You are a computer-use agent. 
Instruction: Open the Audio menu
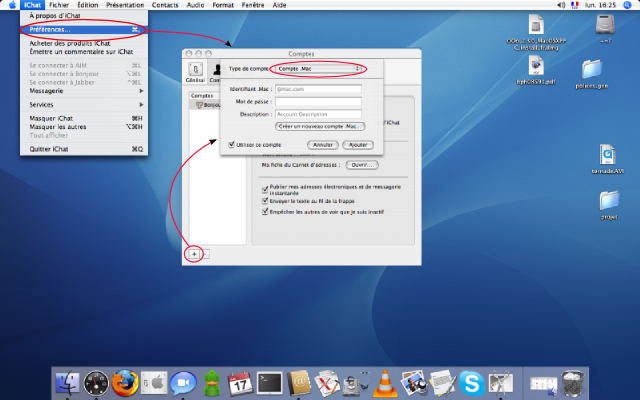[x=195, y=5]
